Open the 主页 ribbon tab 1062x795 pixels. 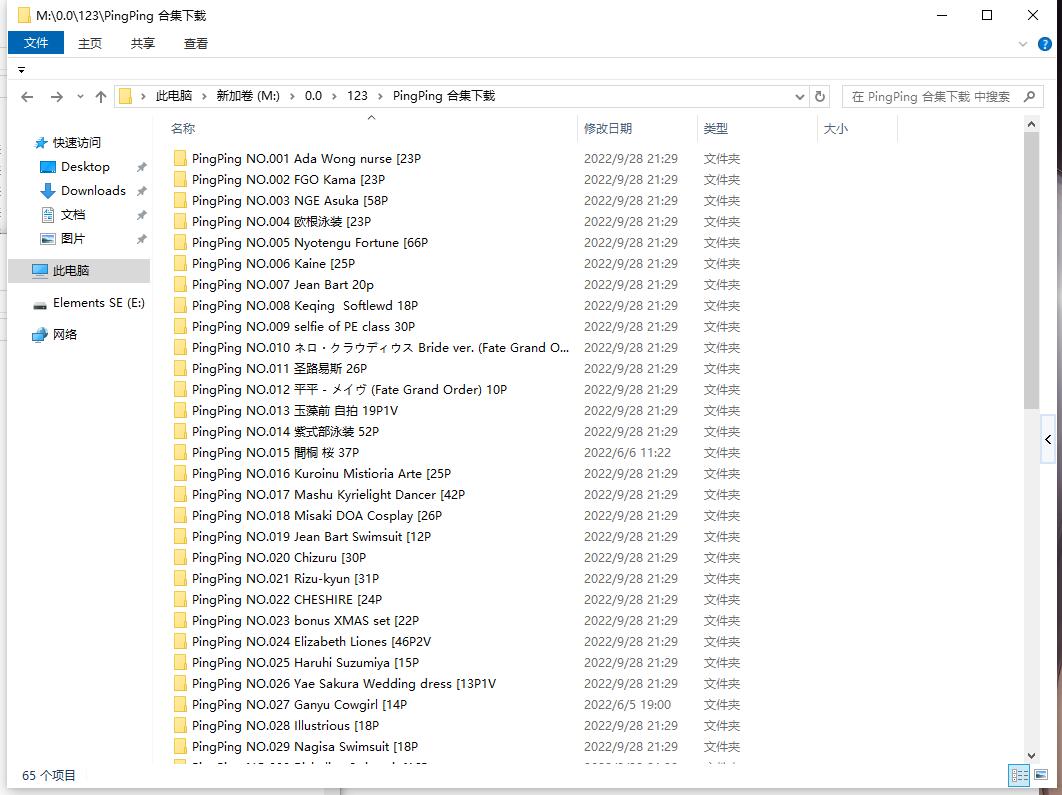(89, 43)
